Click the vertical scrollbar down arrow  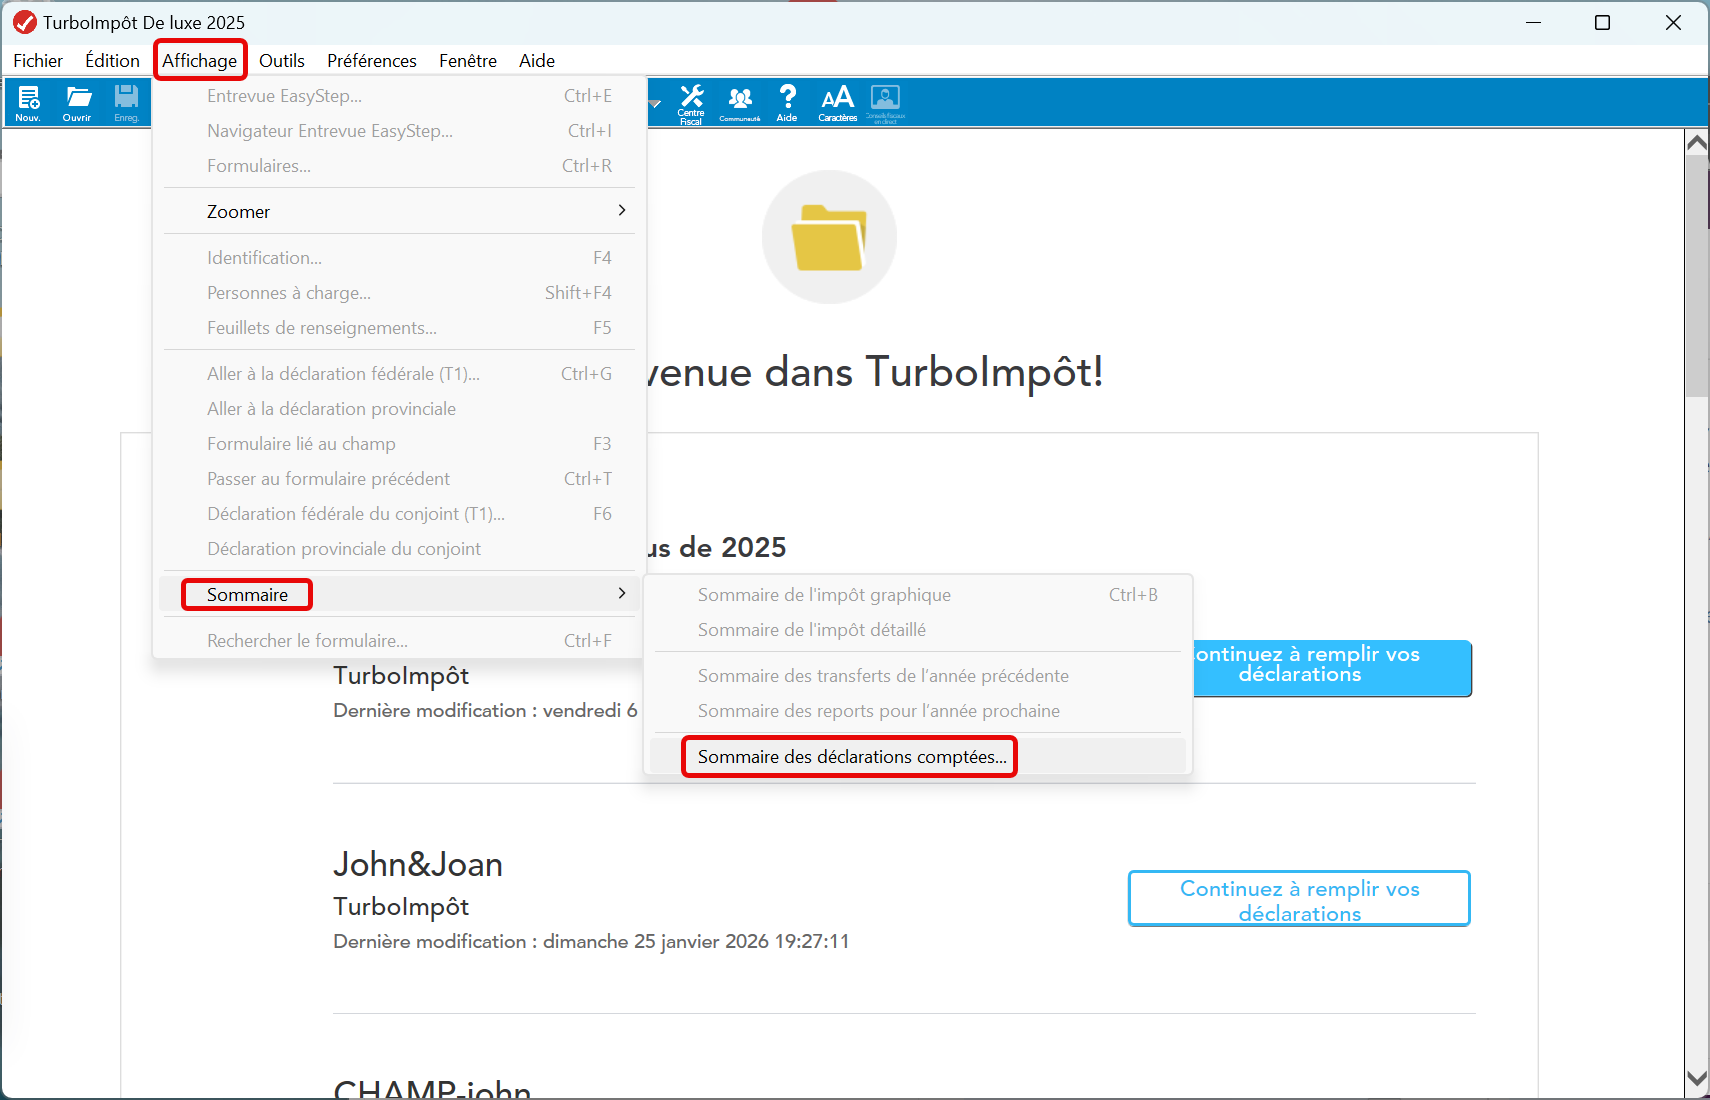1697,1078
